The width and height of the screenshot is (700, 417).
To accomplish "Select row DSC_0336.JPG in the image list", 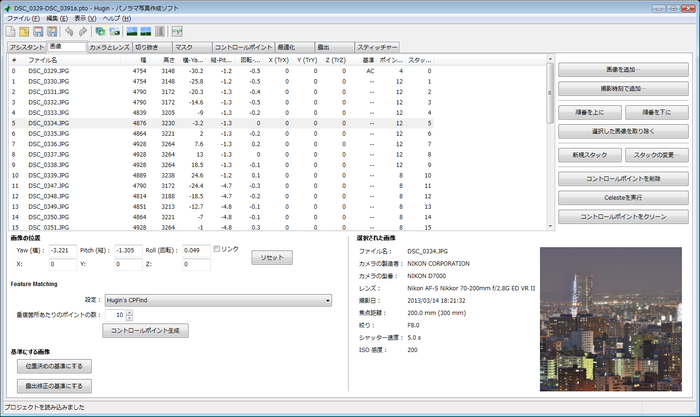I will point(221,144).
